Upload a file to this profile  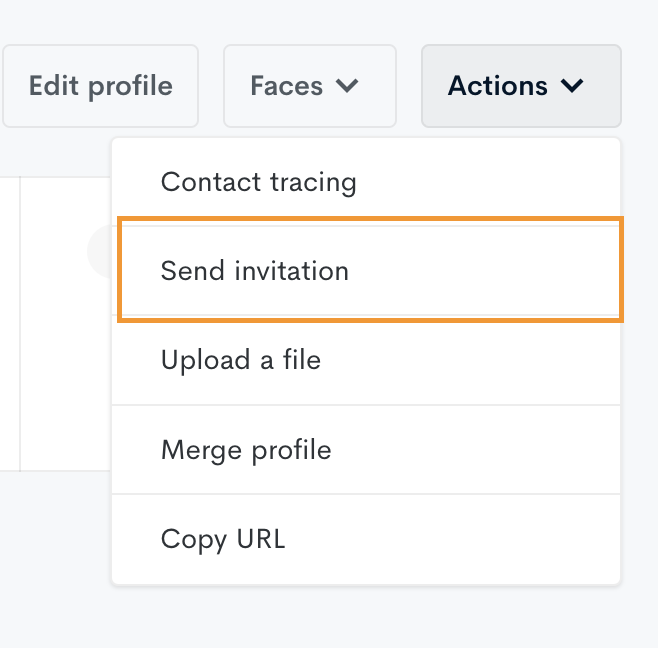366,360
